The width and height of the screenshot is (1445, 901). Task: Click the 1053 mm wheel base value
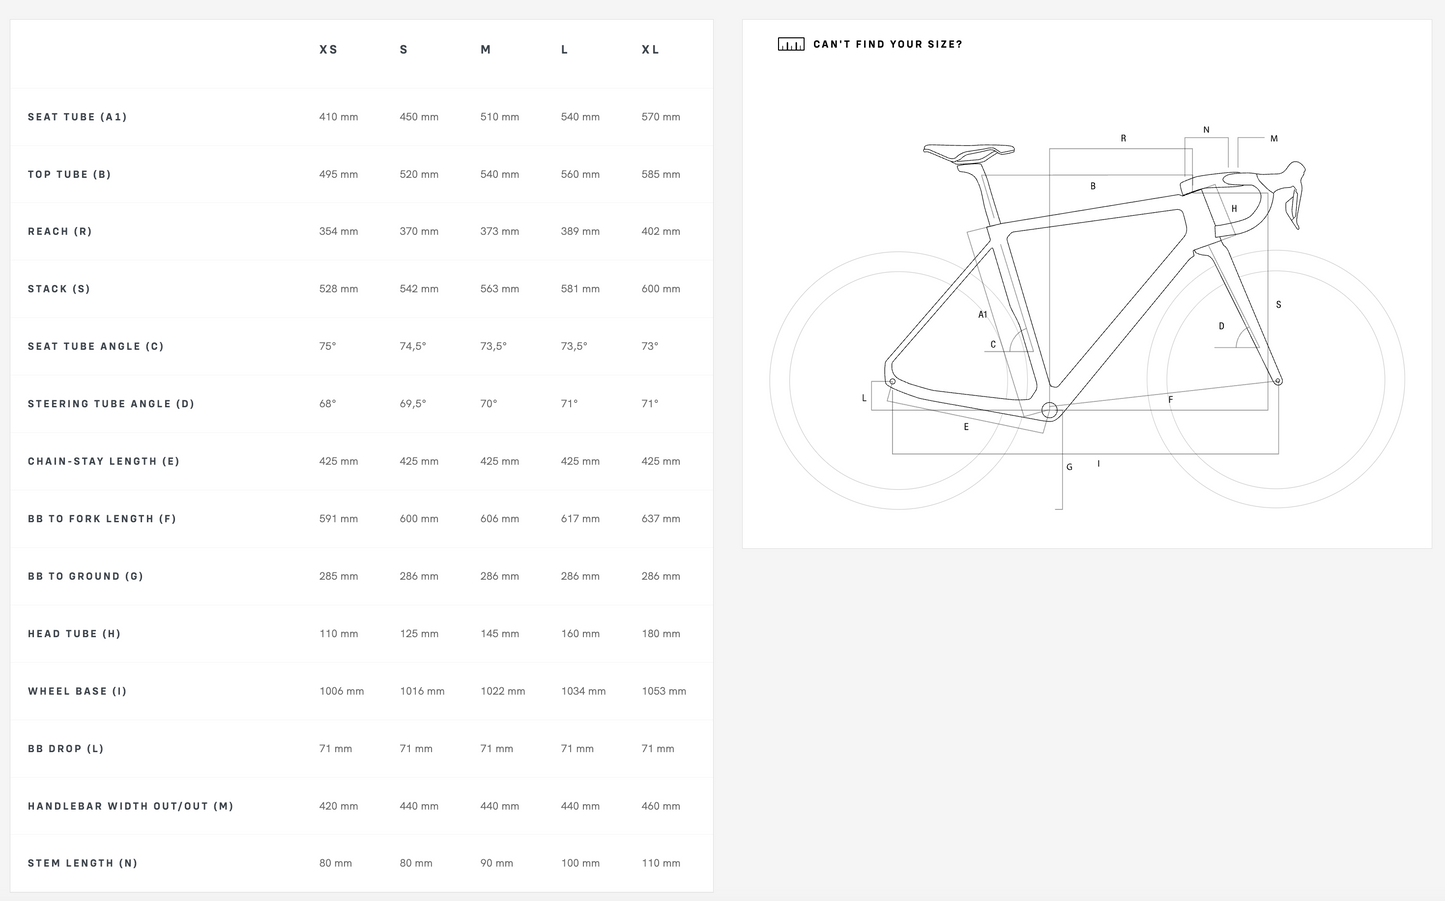click(663, 692)
